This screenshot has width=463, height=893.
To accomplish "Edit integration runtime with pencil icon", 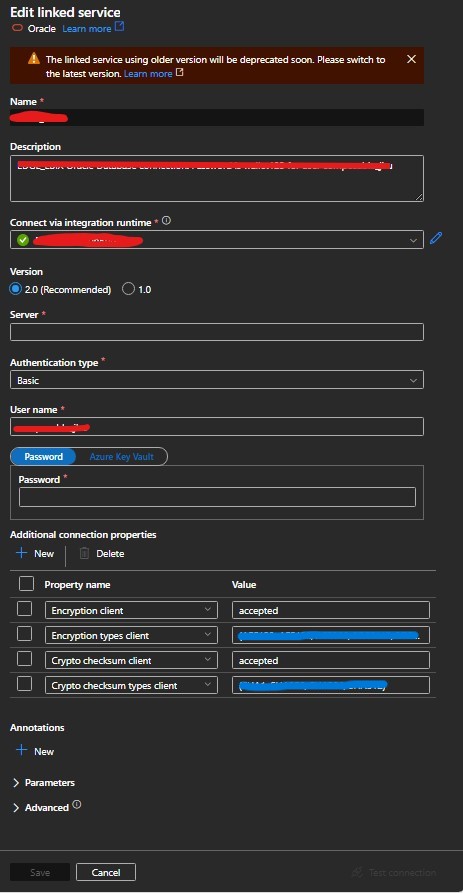I will (x=436, y=239).
